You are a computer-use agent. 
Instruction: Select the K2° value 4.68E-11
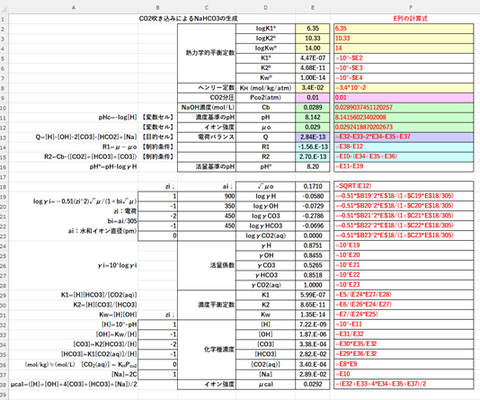click(312, 68)
